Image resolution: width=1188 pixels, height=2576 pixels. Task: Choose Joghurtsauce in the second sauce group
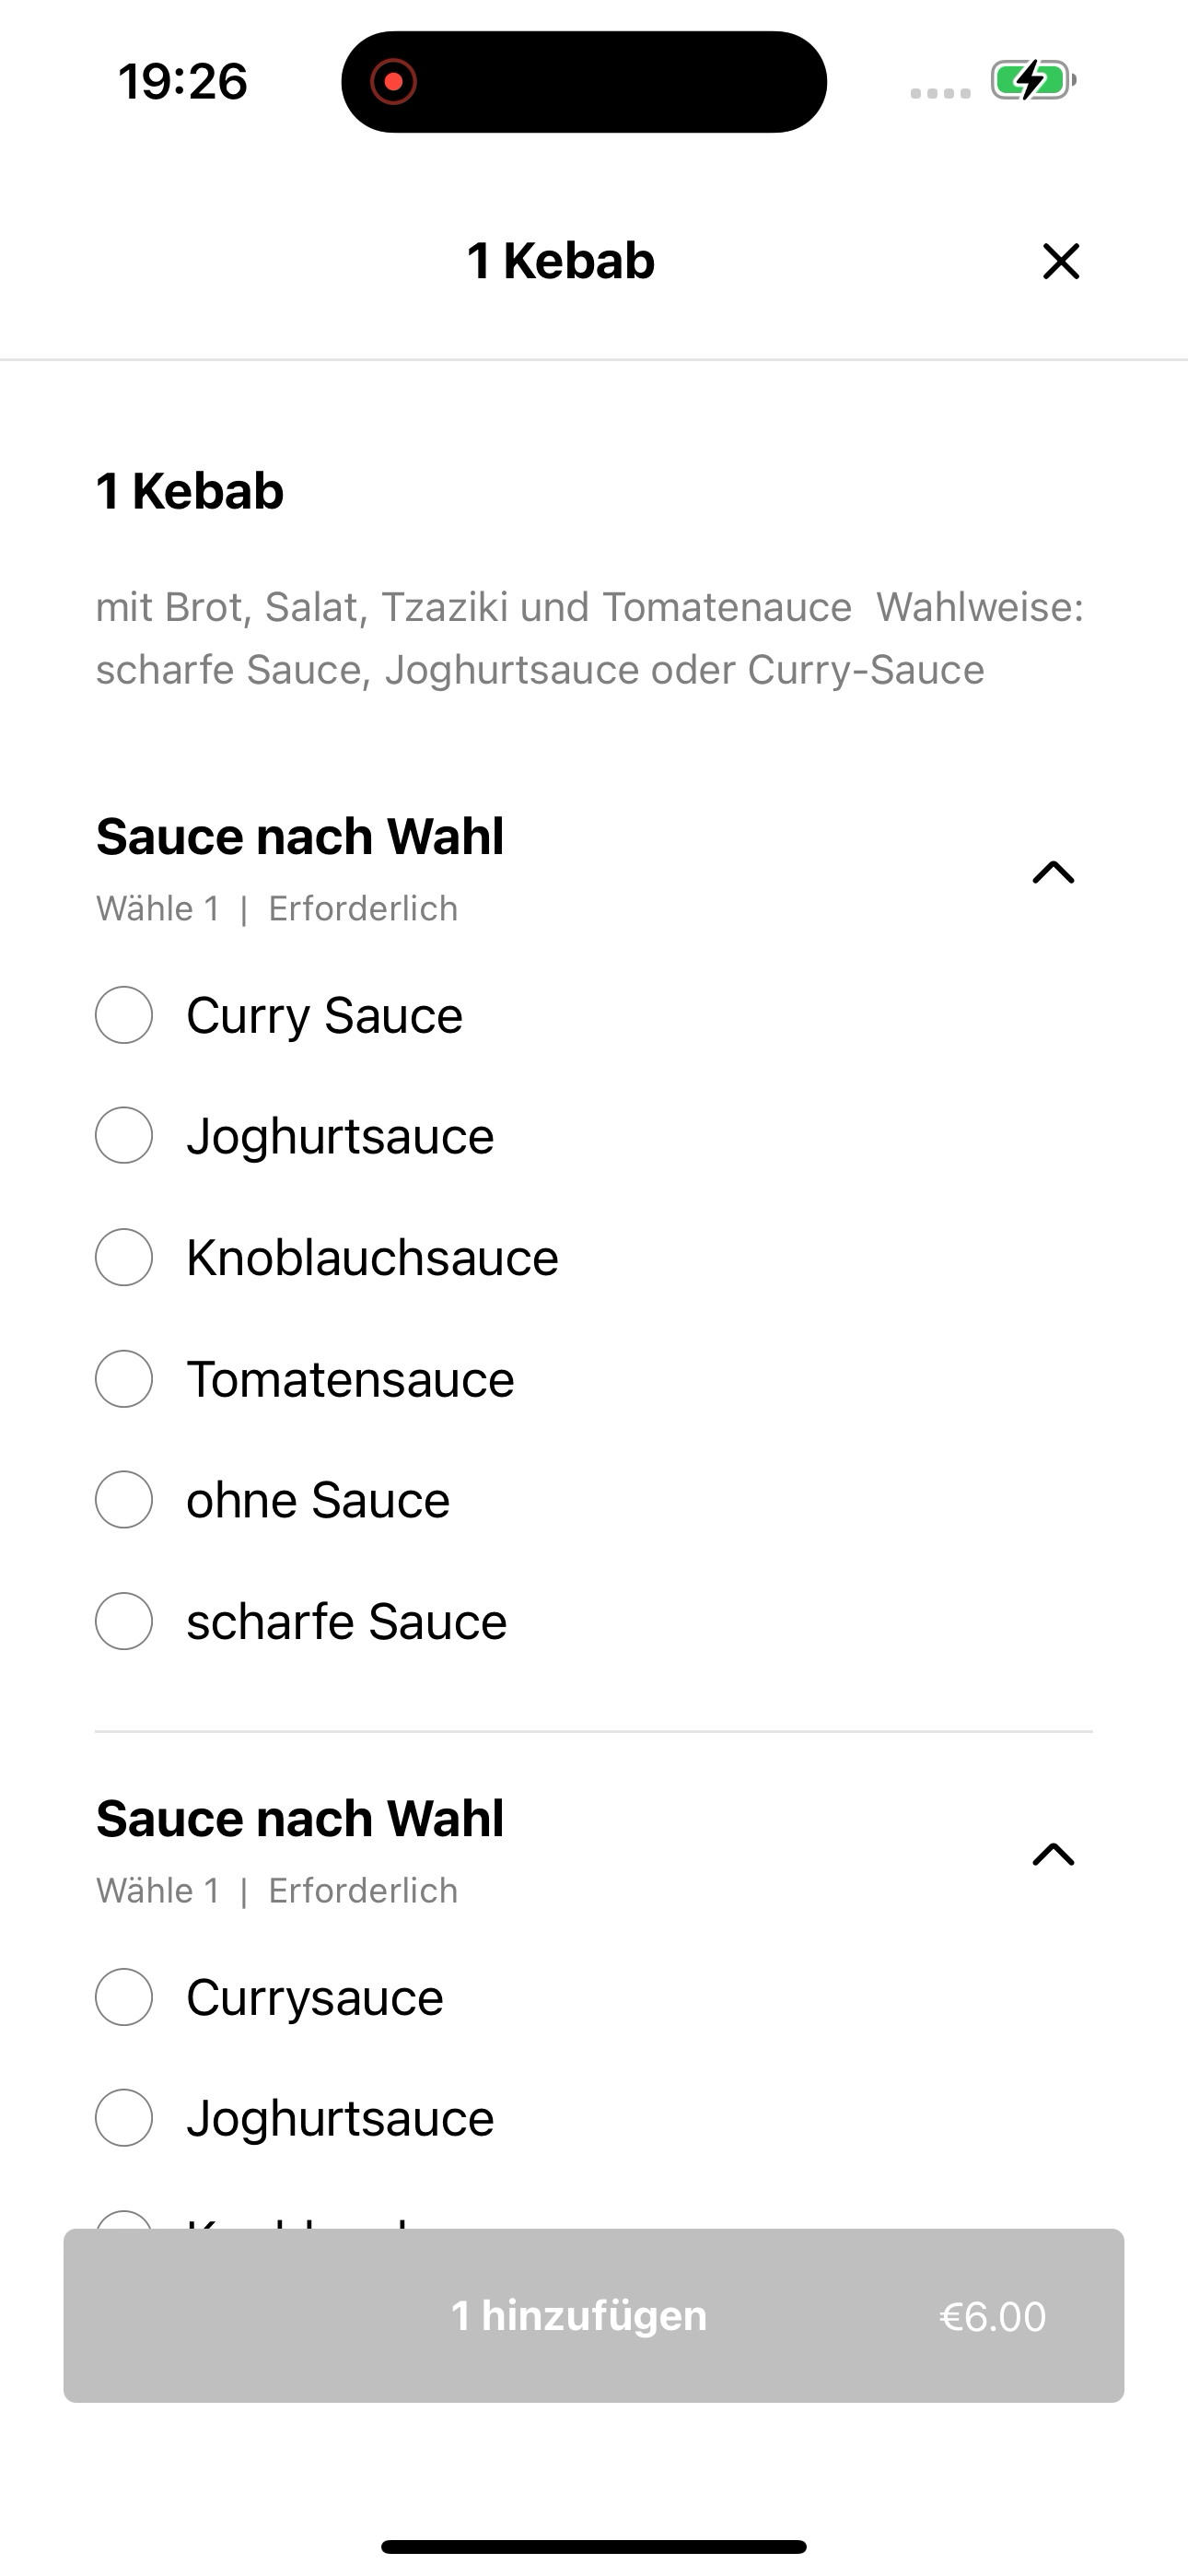pos(124,2118)
